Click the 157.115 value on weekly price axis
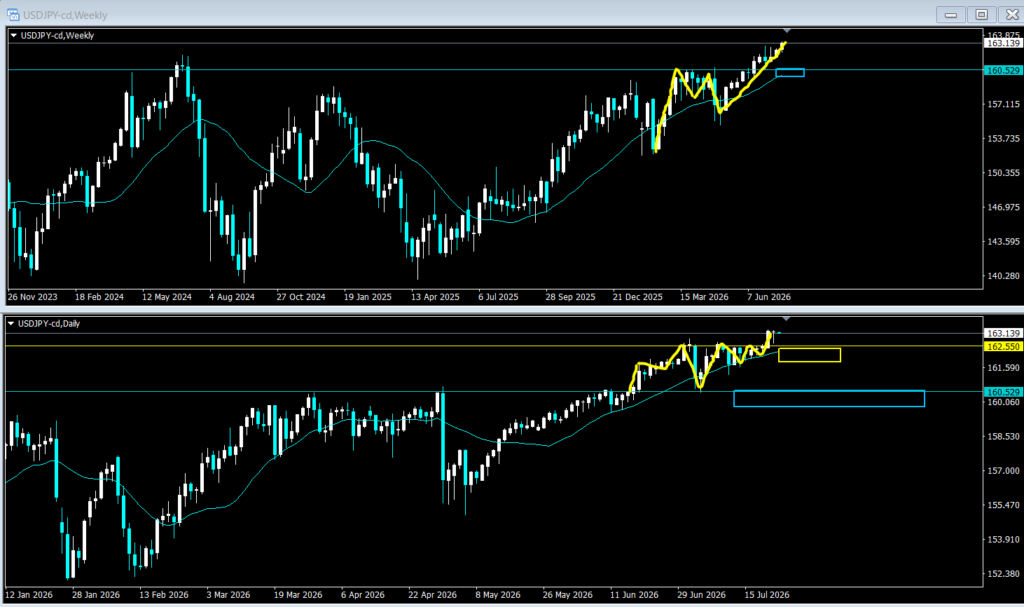The height and width of the screenshot is (607, 1024). tap(1004, 105)
